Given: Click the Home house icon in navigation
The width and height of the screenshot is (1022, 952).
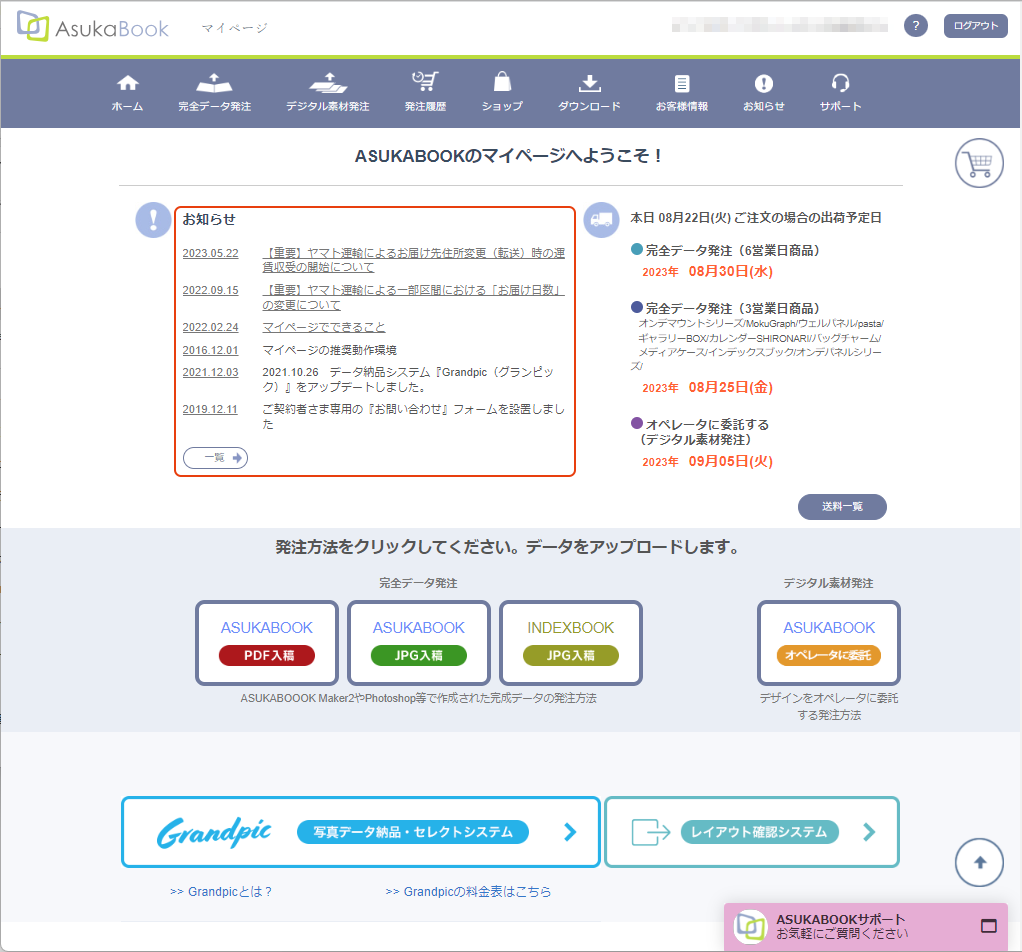Looking at the screenshot, I should 127,84.
